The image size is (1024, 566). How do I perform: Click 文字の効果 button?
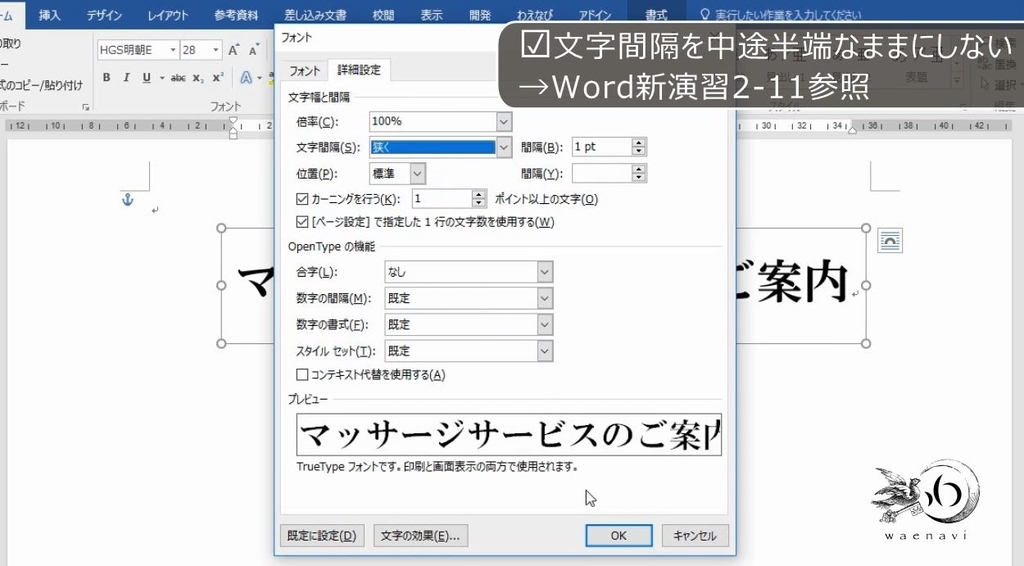[421, 535]
